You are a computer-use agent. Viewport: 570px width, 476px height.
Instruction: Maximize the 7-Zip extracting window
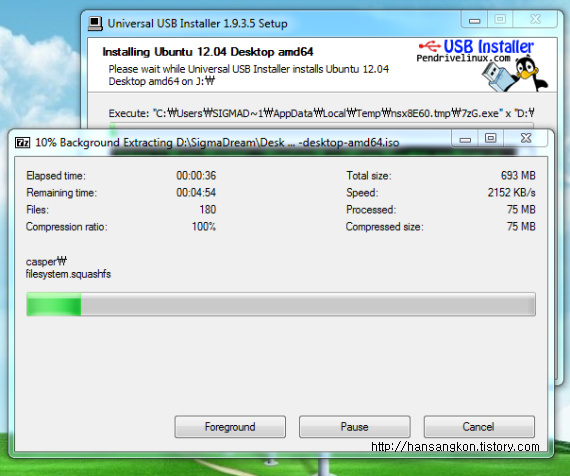pos(490,138)
